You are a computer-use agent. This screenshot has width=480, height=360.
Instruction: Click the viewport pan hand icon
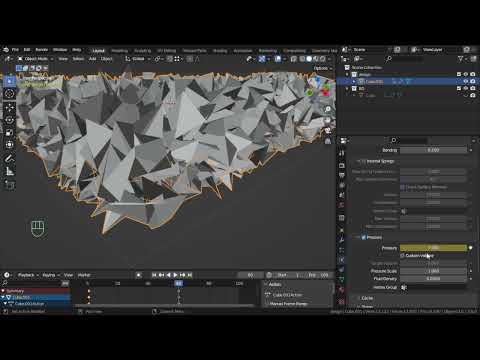328,120
